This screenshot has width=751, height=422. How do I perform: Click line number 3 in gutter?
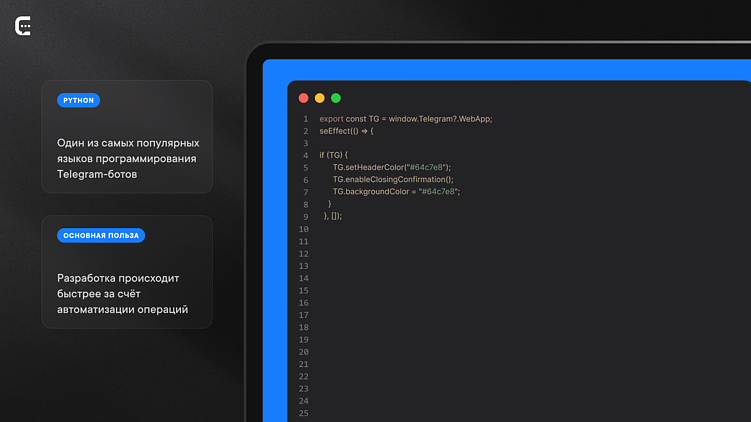306,143
